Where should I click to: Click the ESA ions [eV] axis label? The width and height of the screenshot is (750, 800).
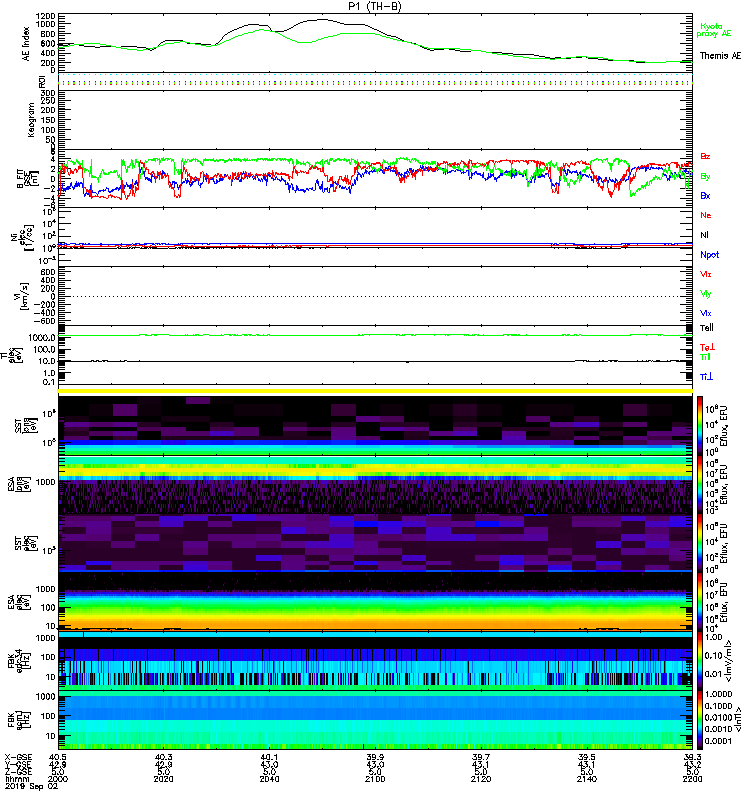[17, 484]
